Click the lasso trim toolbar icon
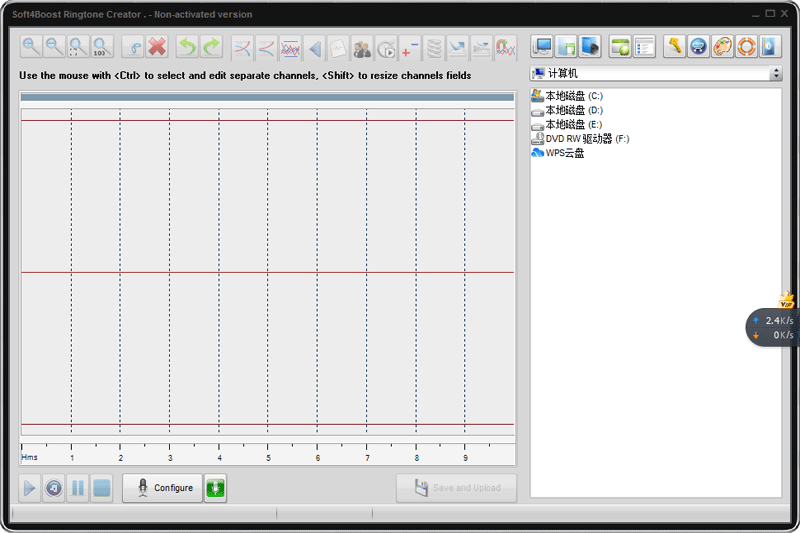 (134, 47)
